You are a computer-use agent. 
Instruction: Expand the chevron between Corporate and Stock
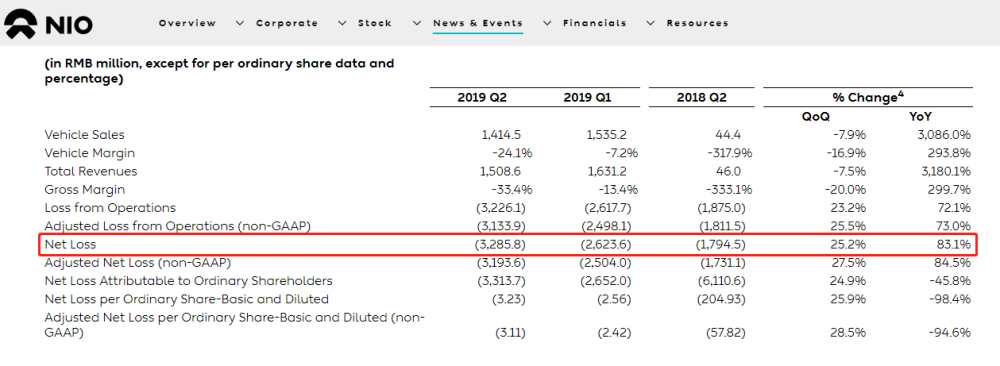(342, 23)
